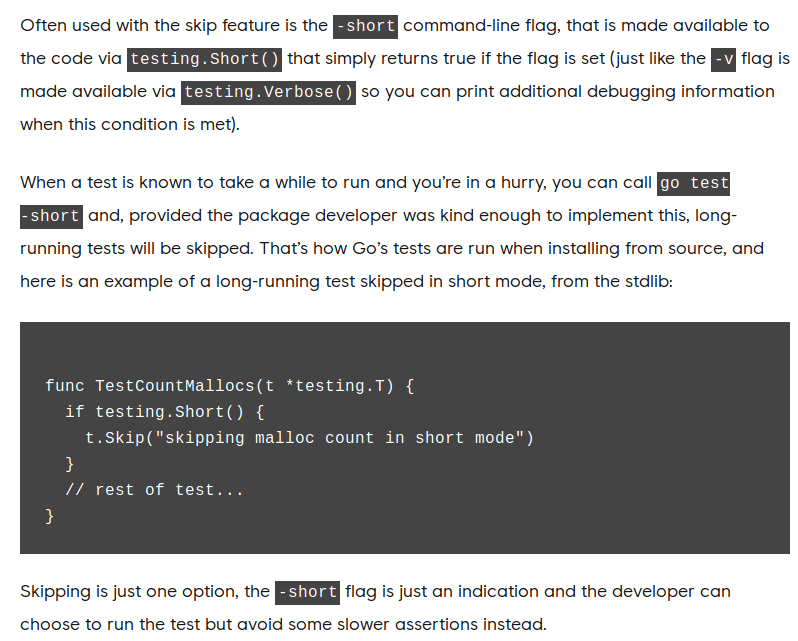This screenshot has width=798, height=641.
Task: Click the -short code after "one option, the"
Action: tap(307, 593)
